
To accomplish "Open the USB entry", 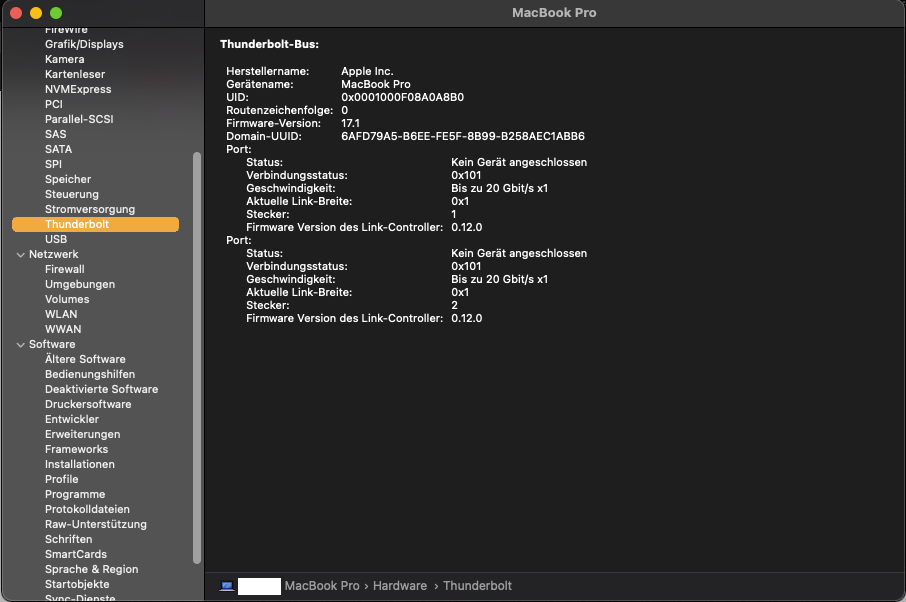I will 56,240.
